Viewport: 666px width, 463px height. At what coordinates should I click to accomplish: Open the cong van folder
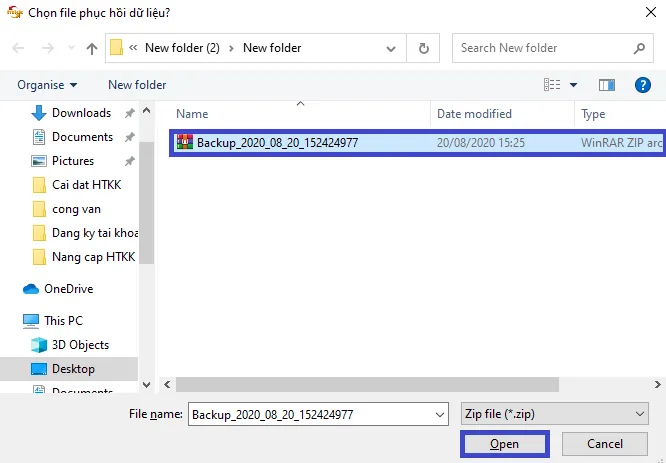67,209
